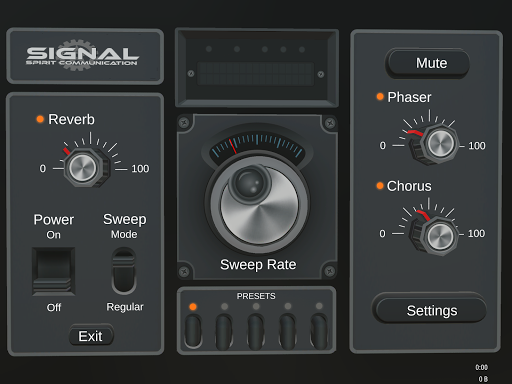Screen dimensions: 512x384
Task: Select the fifth preset switch
Action: pyautogui.click(x=319, y=332)
